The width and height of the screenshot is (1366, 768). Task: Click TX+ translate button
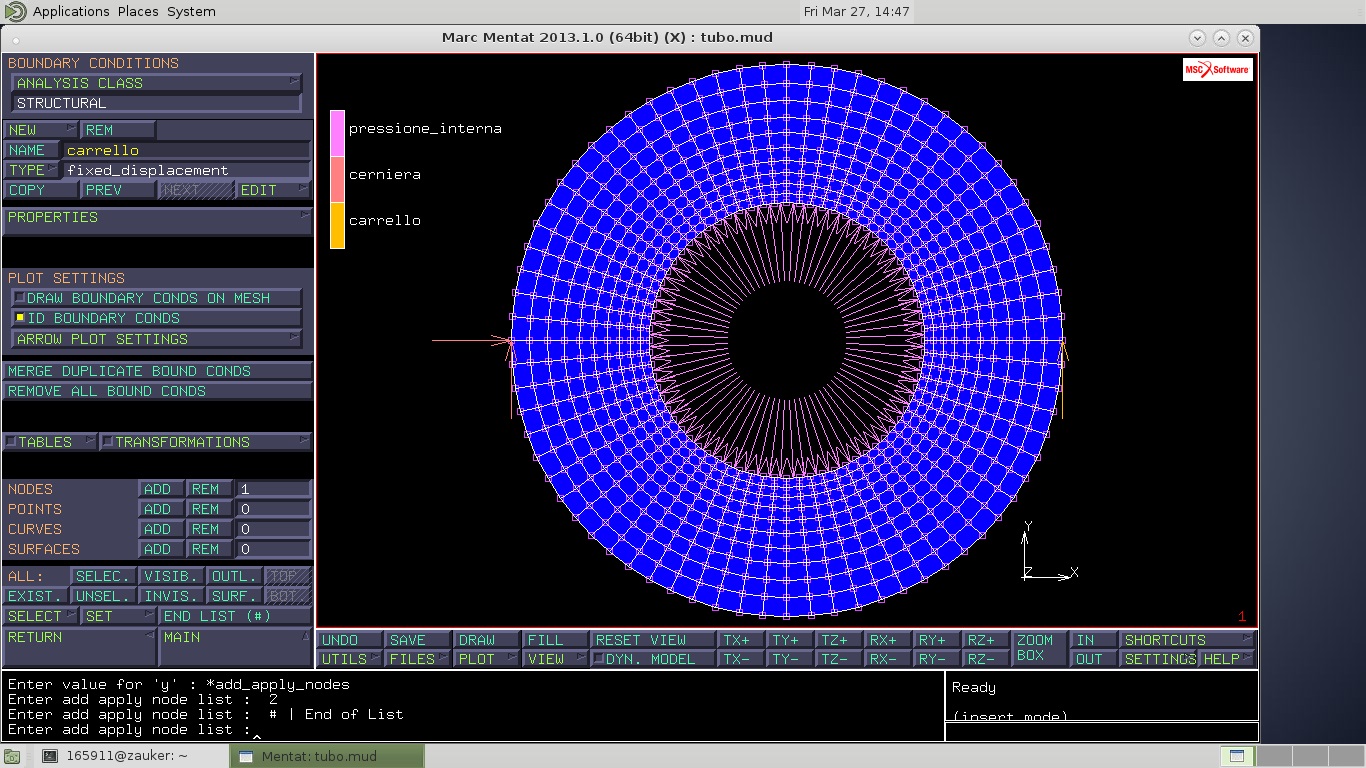point(741,640)
